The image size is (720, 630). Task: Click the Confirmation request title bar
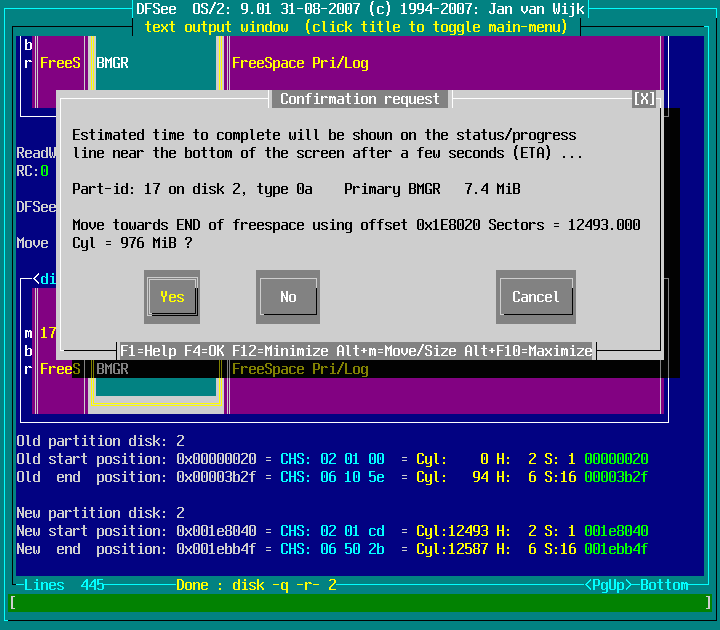coord(359,99)
